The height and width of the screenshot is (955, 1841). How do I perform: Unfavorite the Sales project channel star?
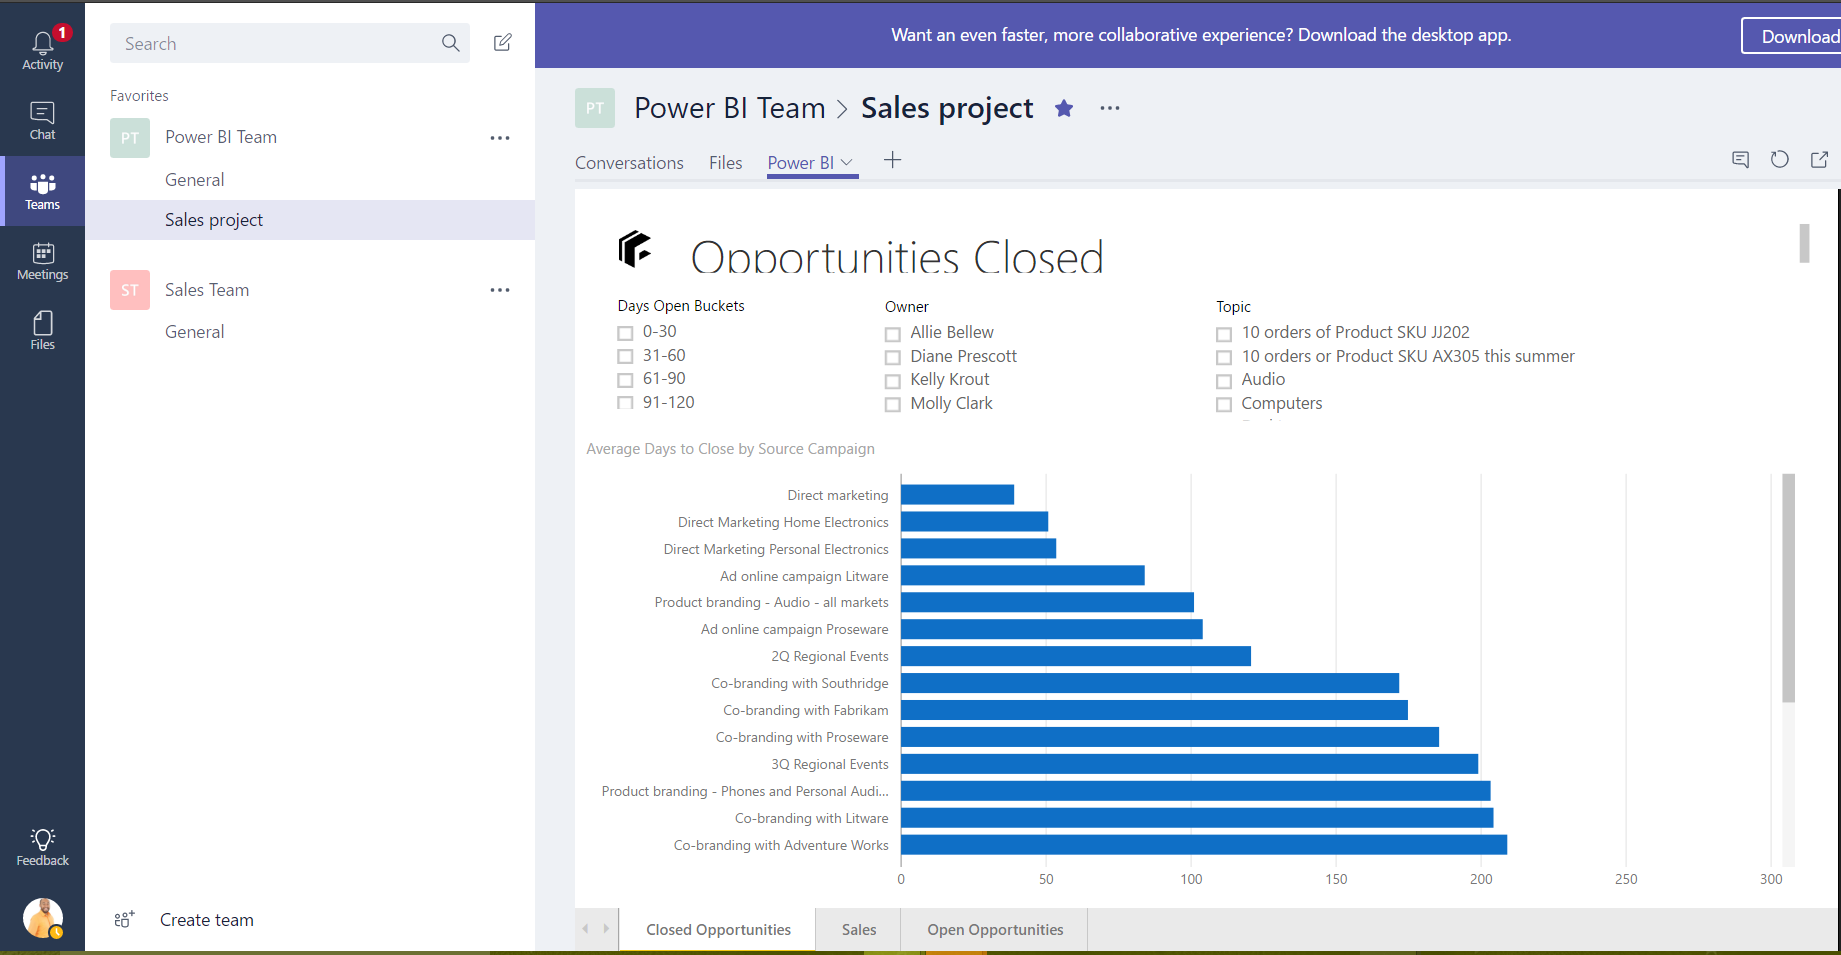click(1064, 108)
